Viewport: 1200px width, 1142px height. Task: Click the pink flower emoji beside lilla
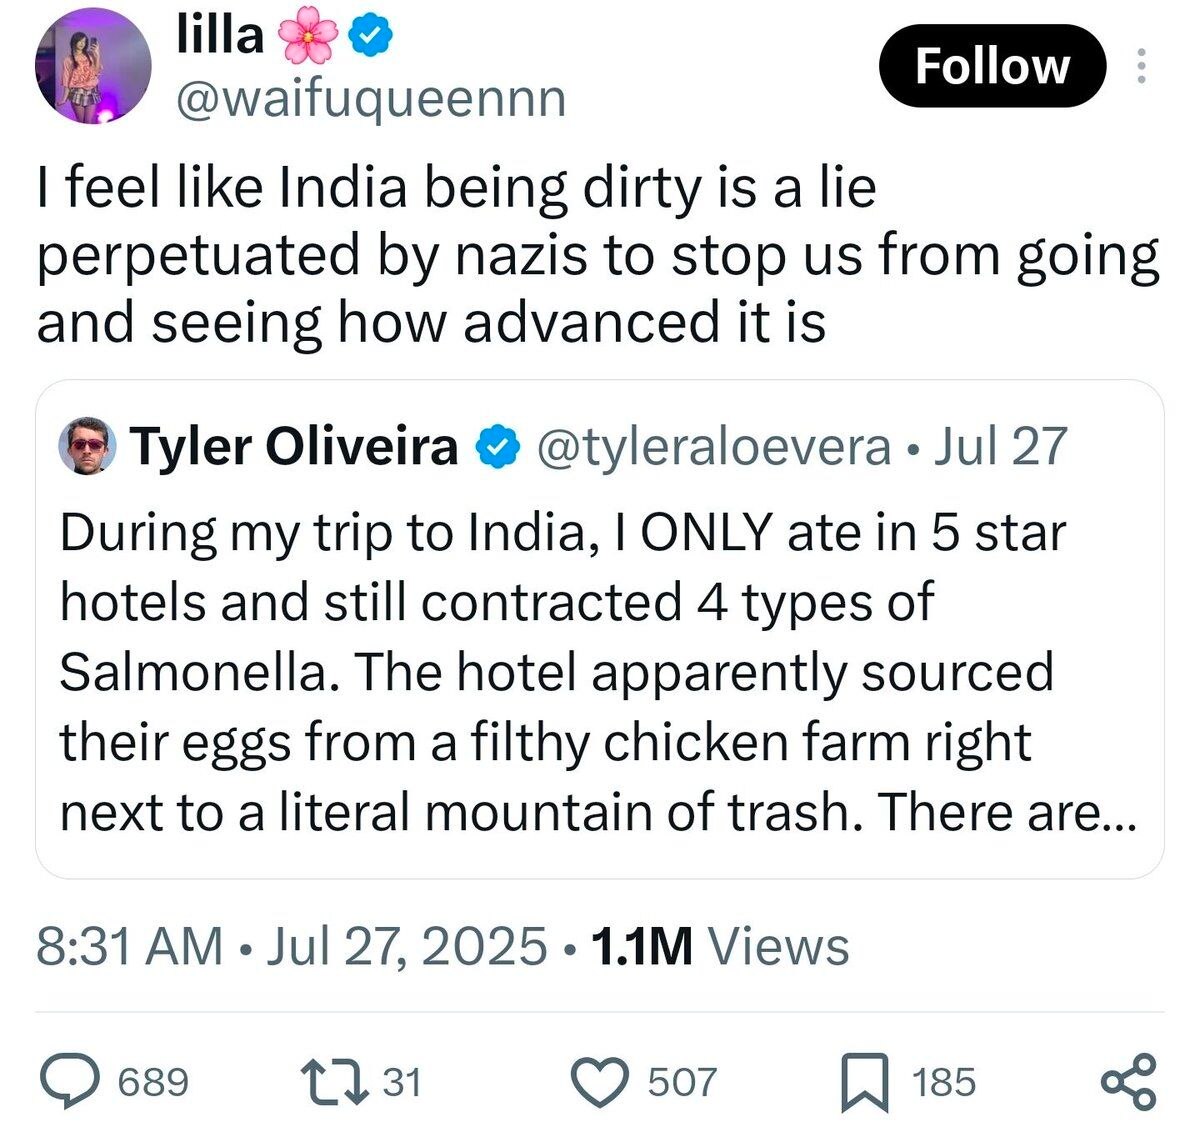tap(308, 37)
